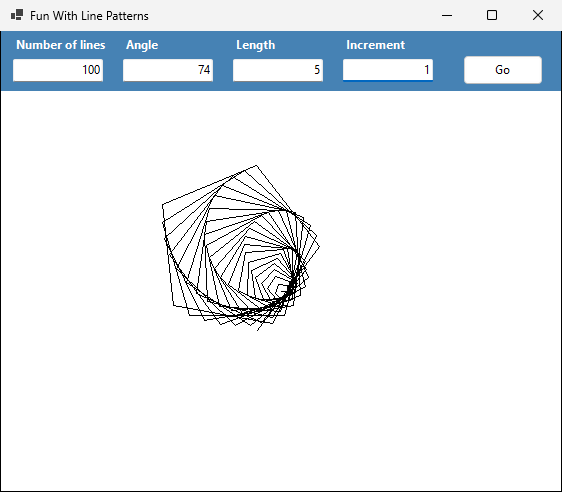Screen dimensions: 562x492
Task: Focus the Number of lines input field
Action: pos(58,70)
